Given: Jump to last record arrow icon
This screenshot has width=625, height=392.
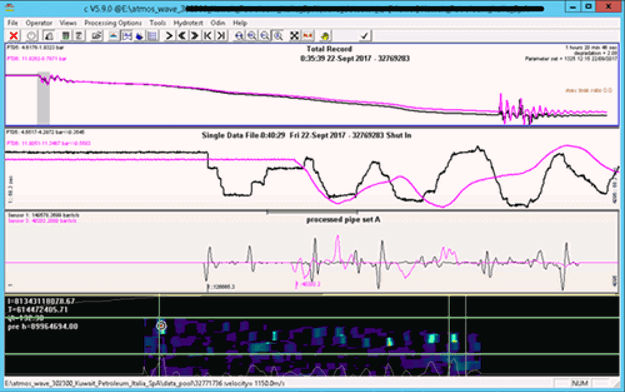Looking at the screenshot, I should point(221,36).
